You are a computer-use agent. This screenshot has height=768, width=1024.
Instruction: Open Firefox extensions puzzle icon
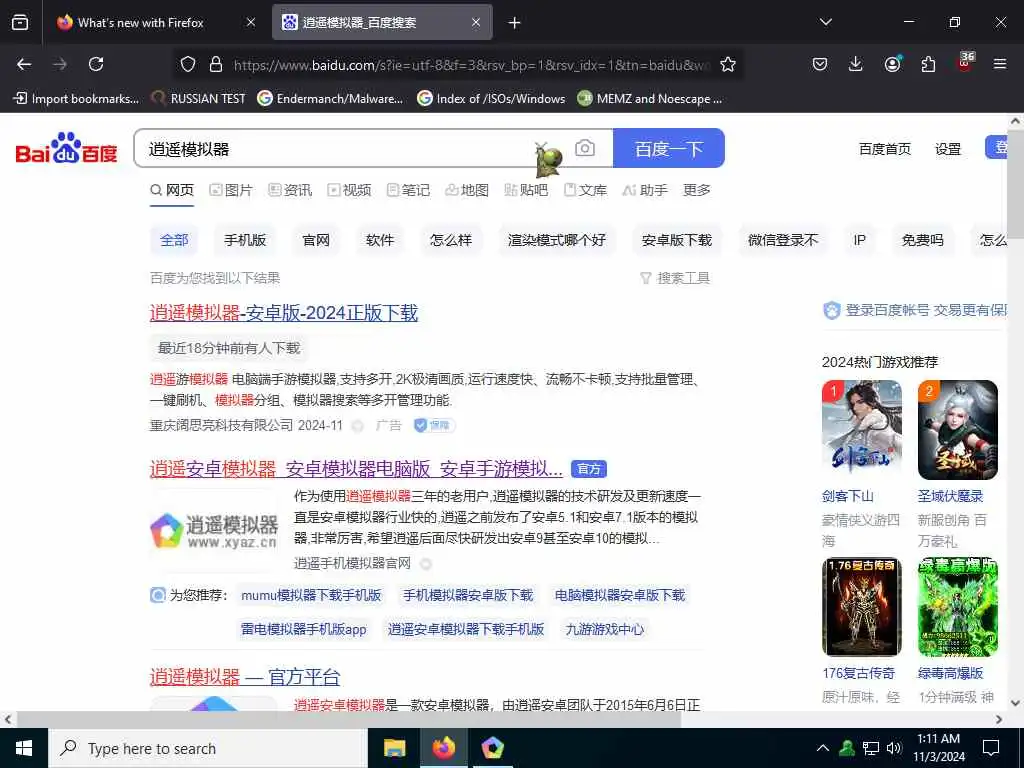click(928, 64)
